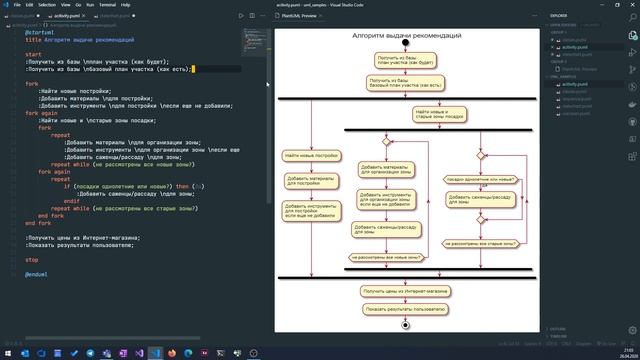The width and height of the screenshot is (640, 360).
Task: Select the PlantUML Preview tab
Action: [299, 16]
